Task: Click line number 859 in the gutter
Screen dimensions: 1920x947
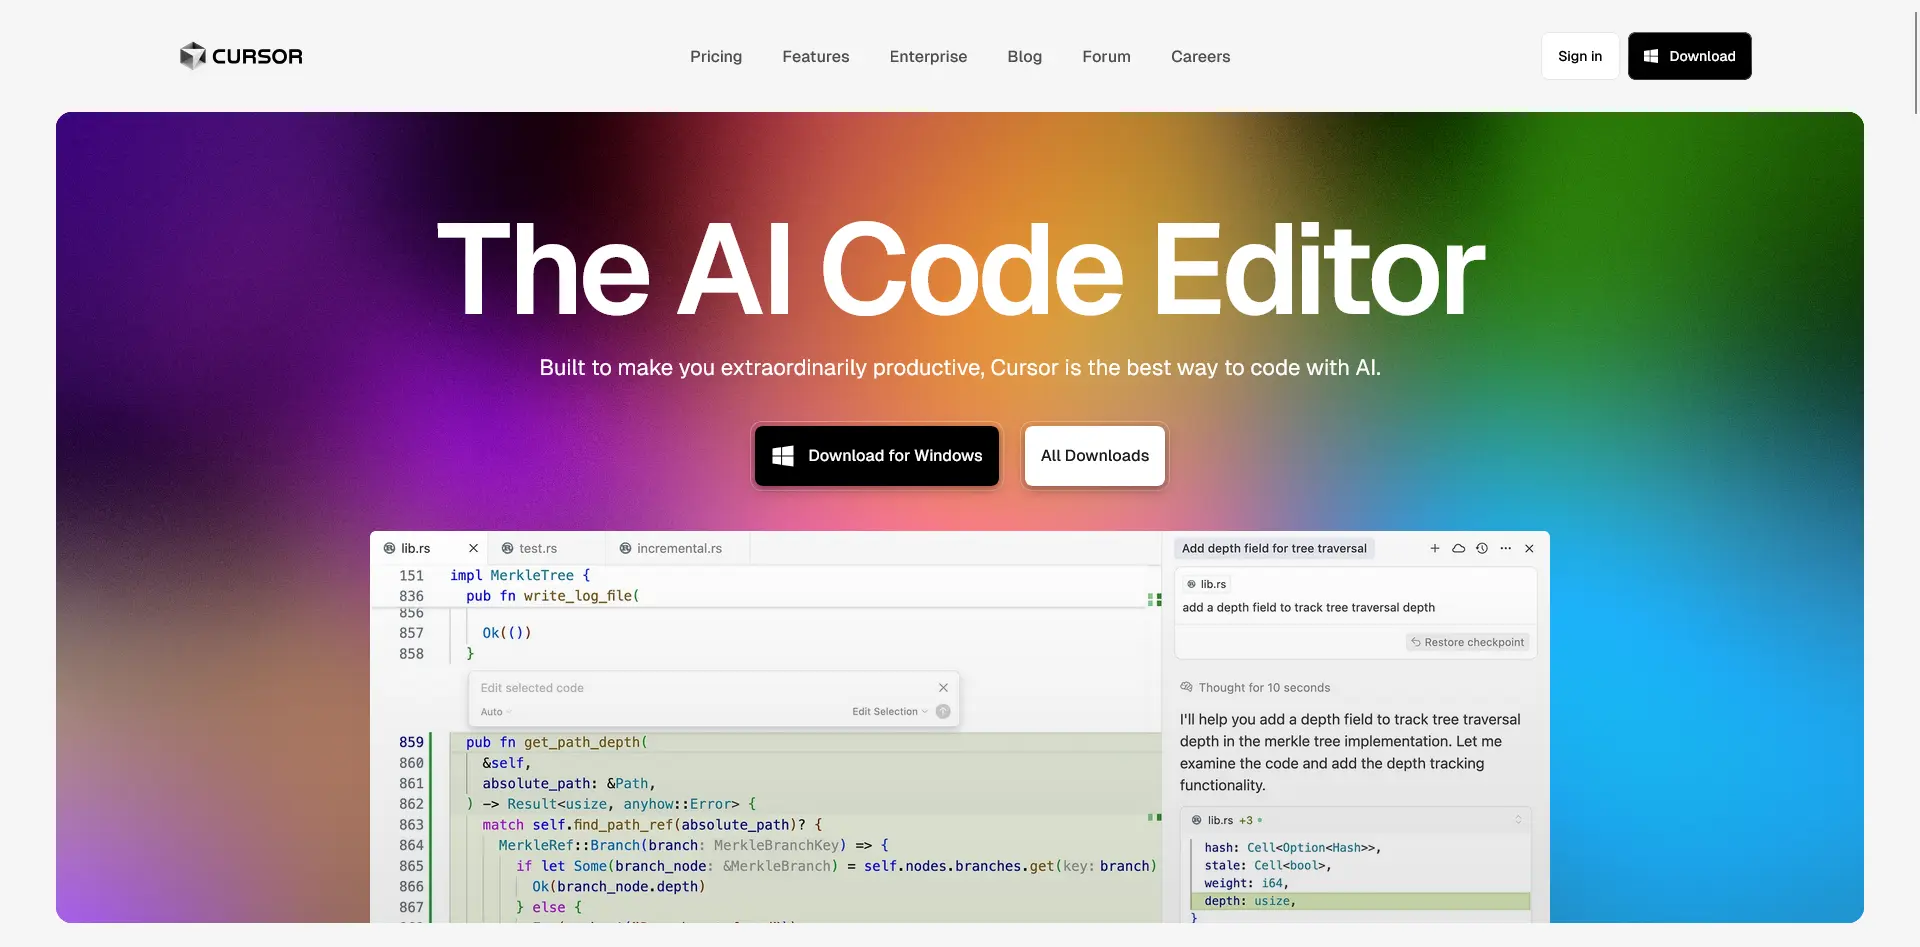Action: pos(411,742)
